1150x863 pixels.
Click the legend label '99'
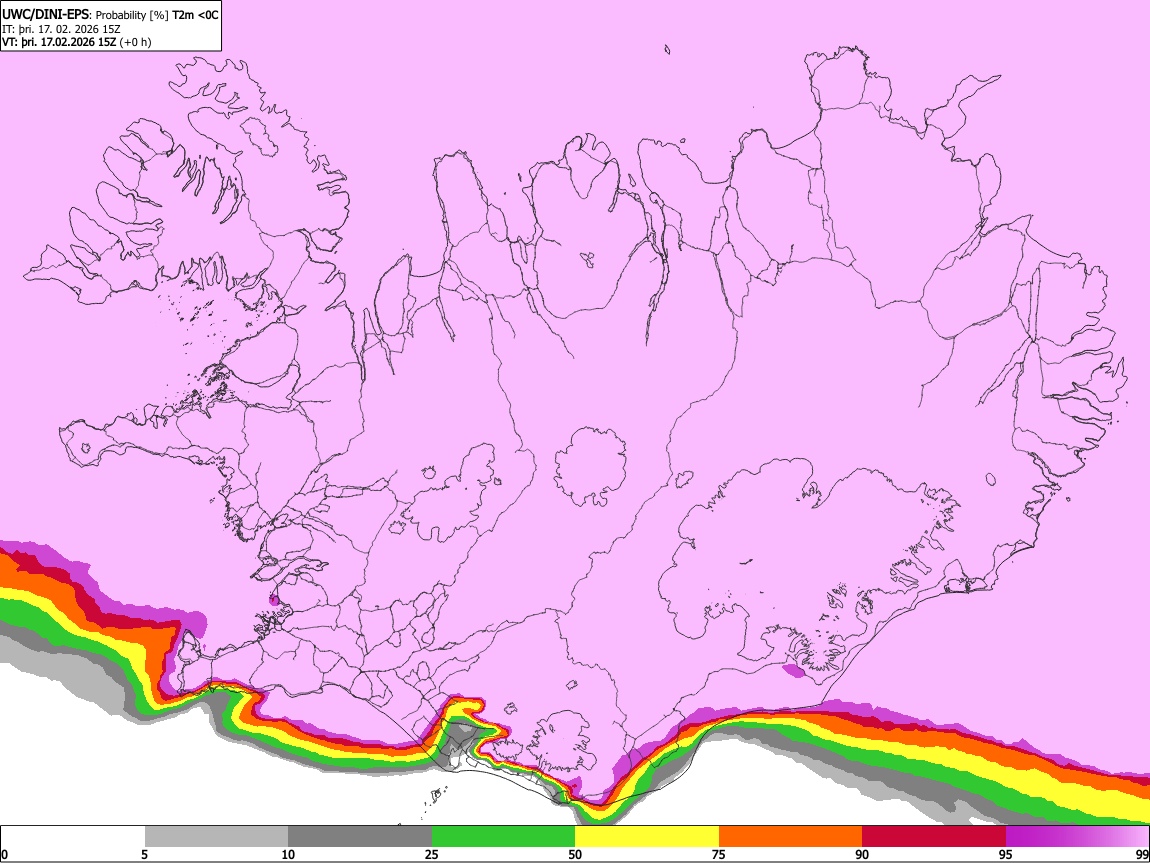click(x=1142, y=855)
